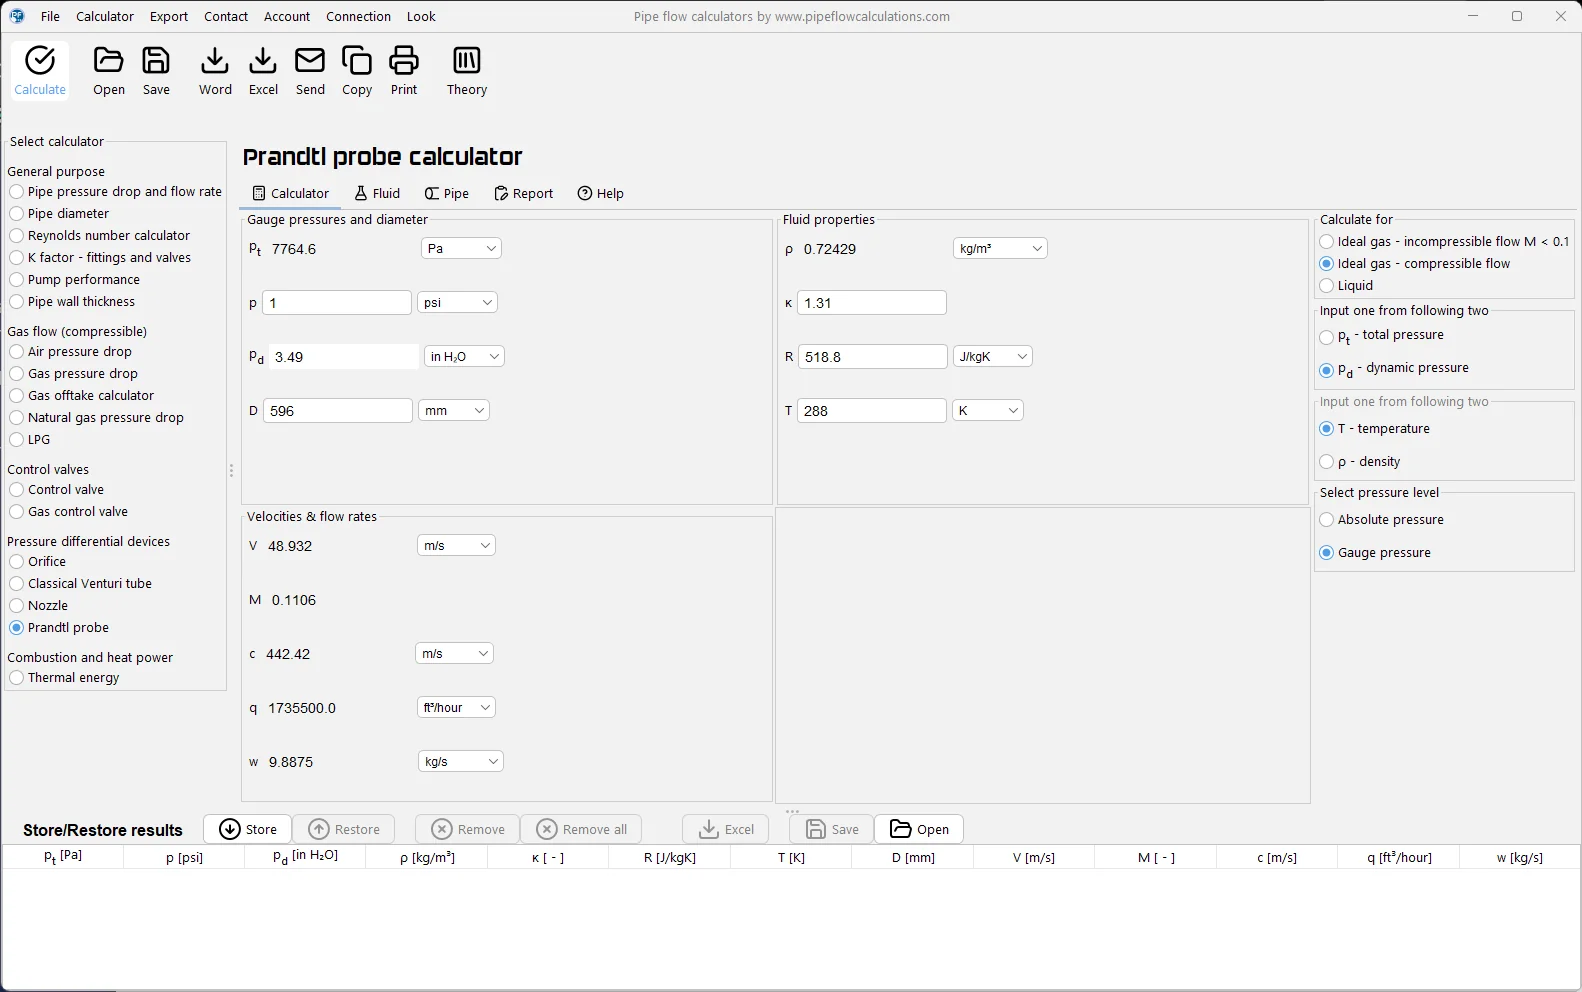Open the Help tab
Viewport: 1582px width, 992px height.
tap(600, 193)
